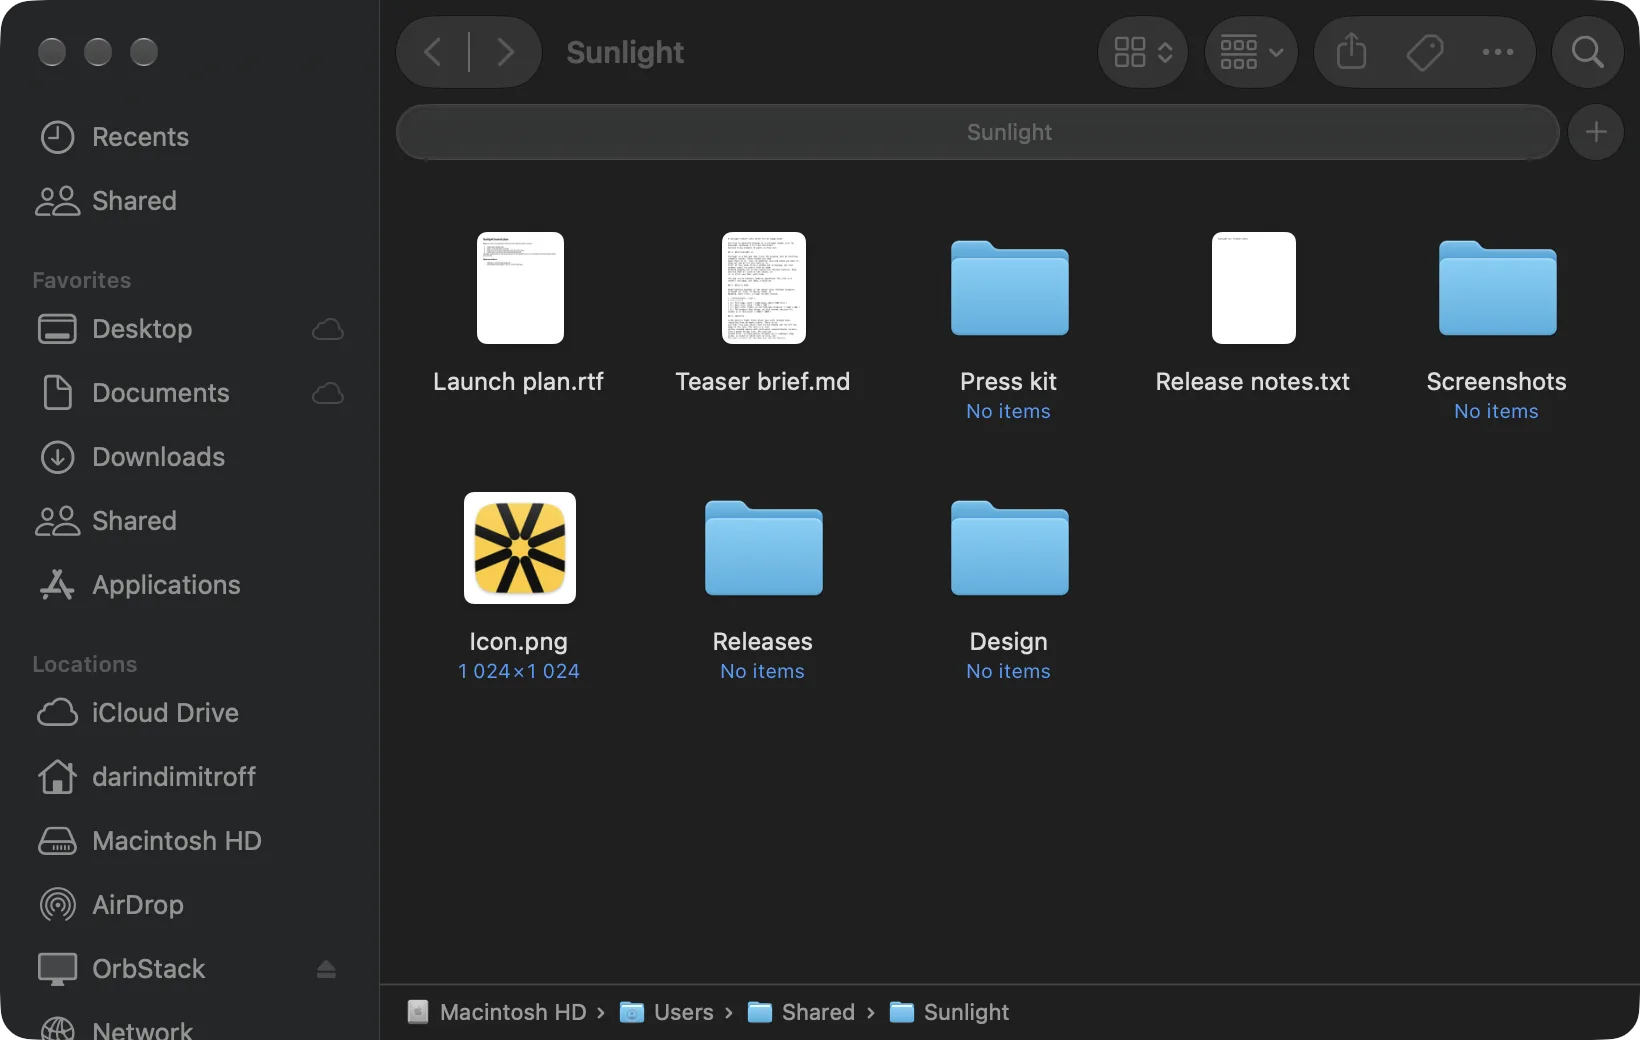Select Macintosh HD in Locations
The width and height of the screenshot is (1640, 1040).
(x=190, y=841)
